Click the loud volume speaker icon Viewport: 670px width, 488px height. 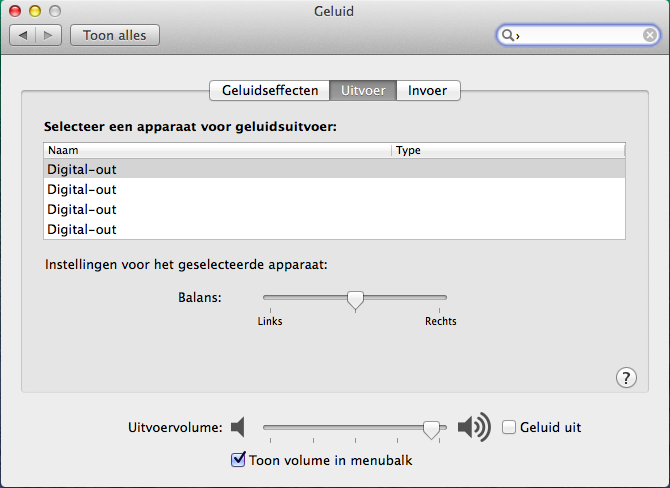click(x=473, y=428)
